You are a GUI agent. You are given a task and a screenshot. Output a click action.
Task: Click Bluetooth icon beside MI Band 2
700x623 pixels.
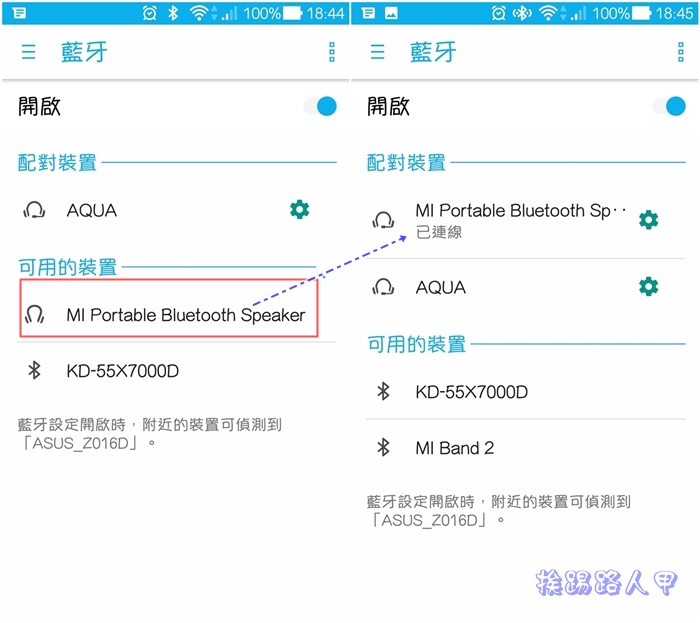coord(383,448)
